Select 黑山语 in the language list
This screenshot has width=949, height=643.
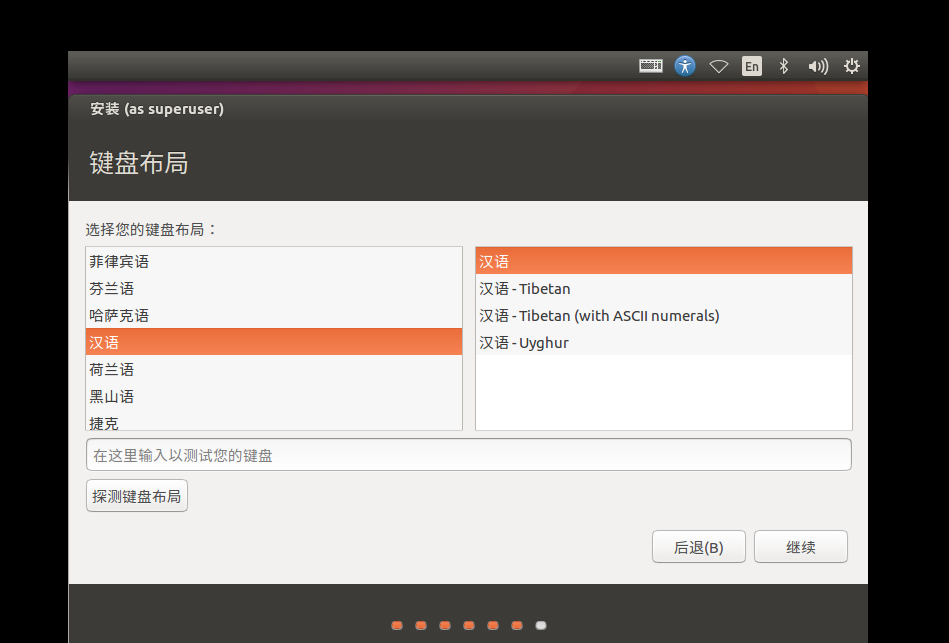coord(274,397)
